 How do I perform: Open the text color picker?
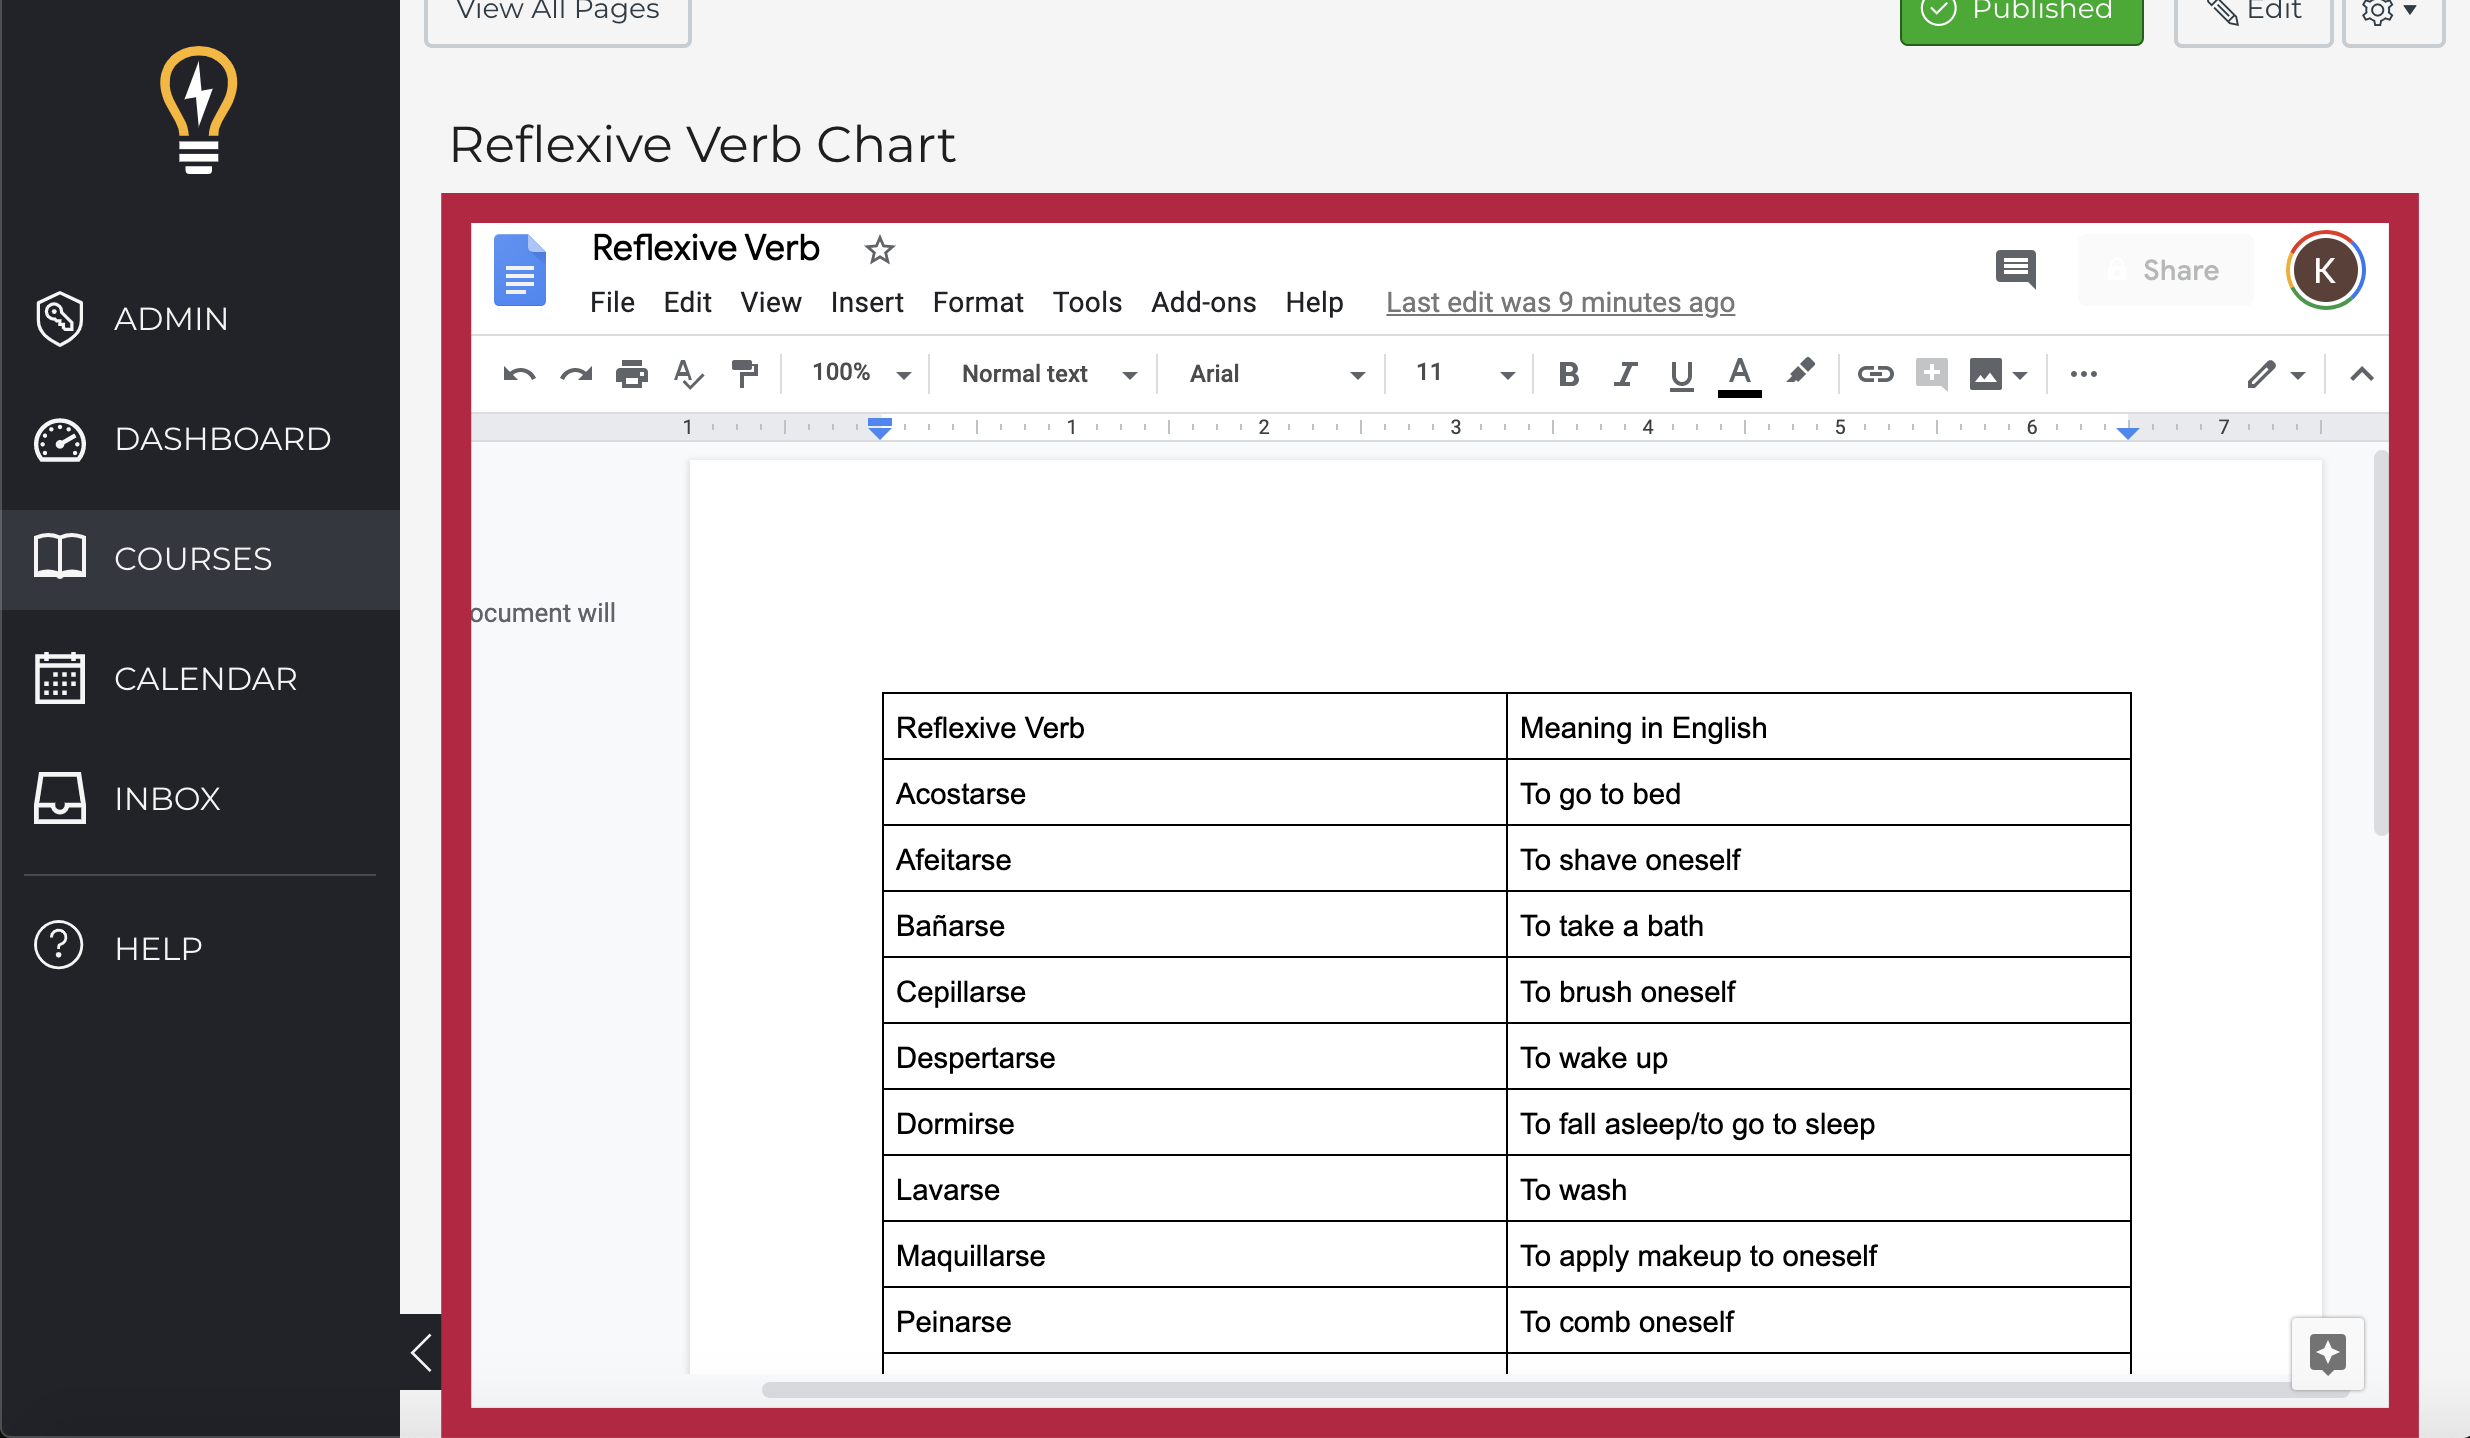[x=1739, y=376]
